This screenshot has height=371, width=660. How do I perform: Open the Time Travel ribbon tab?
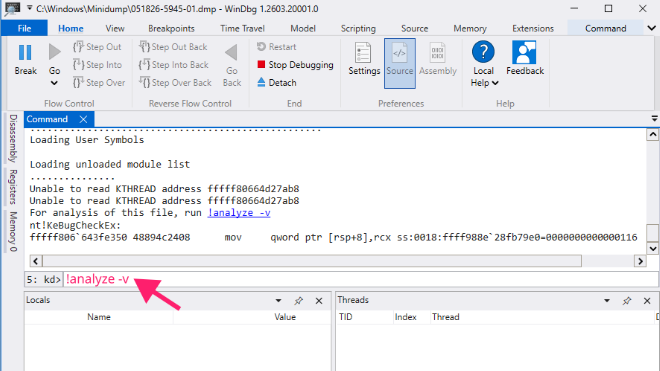(x=242, y=28)
